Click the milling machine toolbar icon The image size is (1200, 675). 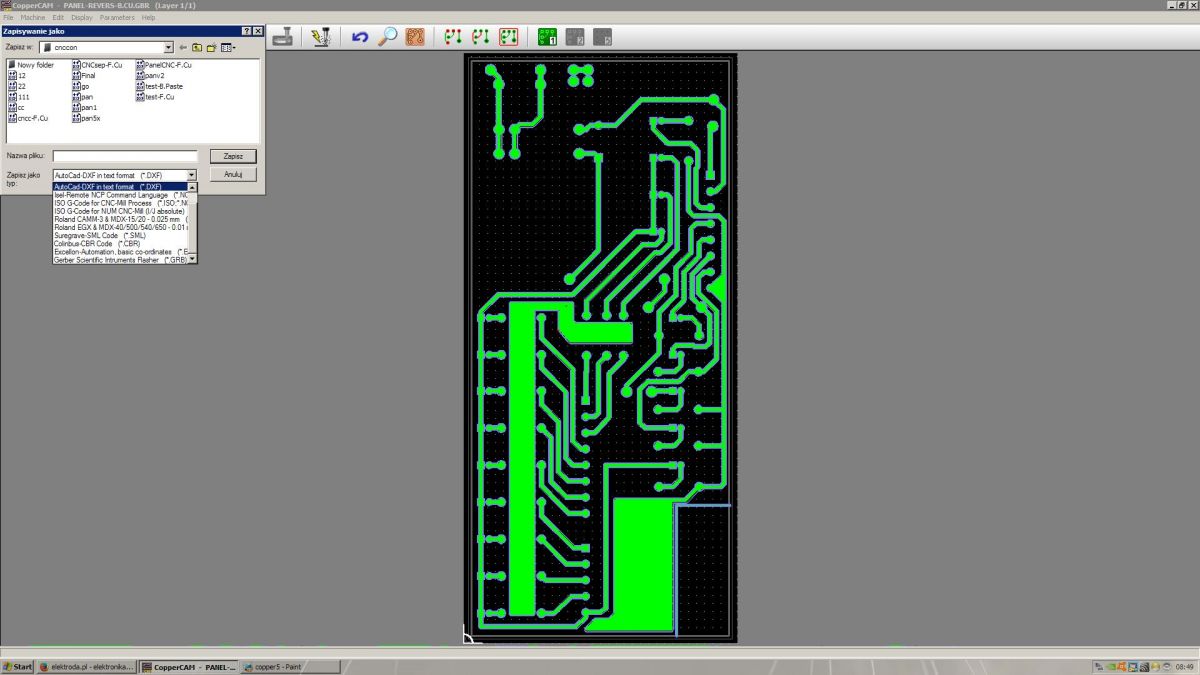(285, 37)
